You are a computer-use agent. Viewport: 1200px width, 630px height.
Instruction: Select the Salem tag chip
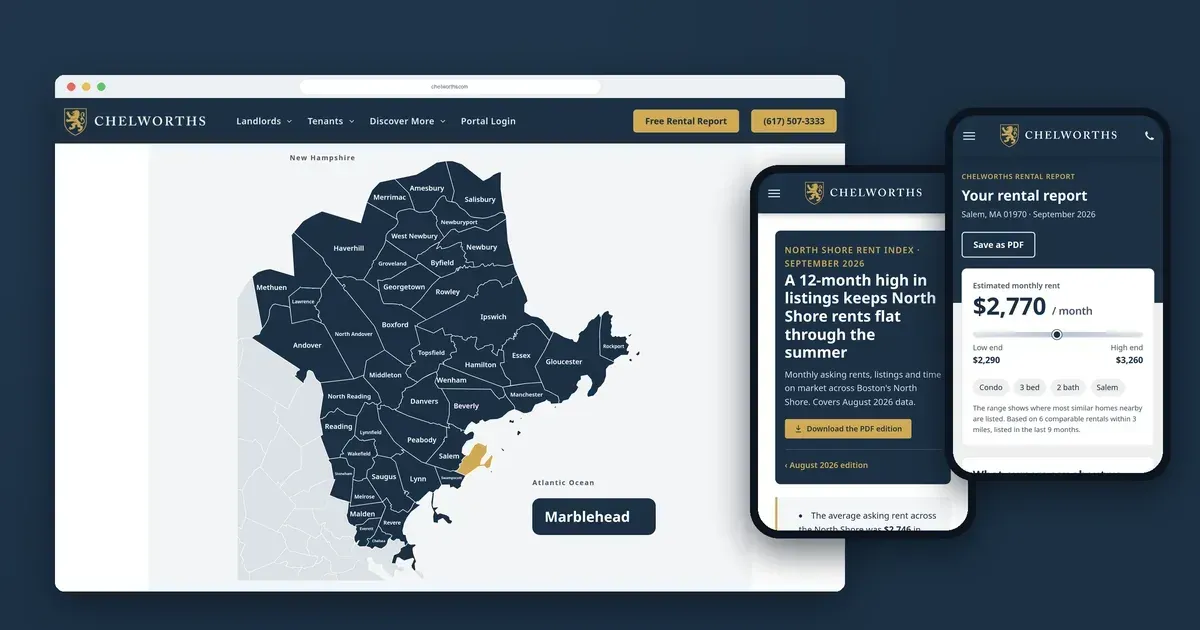tap(1107, 387)
